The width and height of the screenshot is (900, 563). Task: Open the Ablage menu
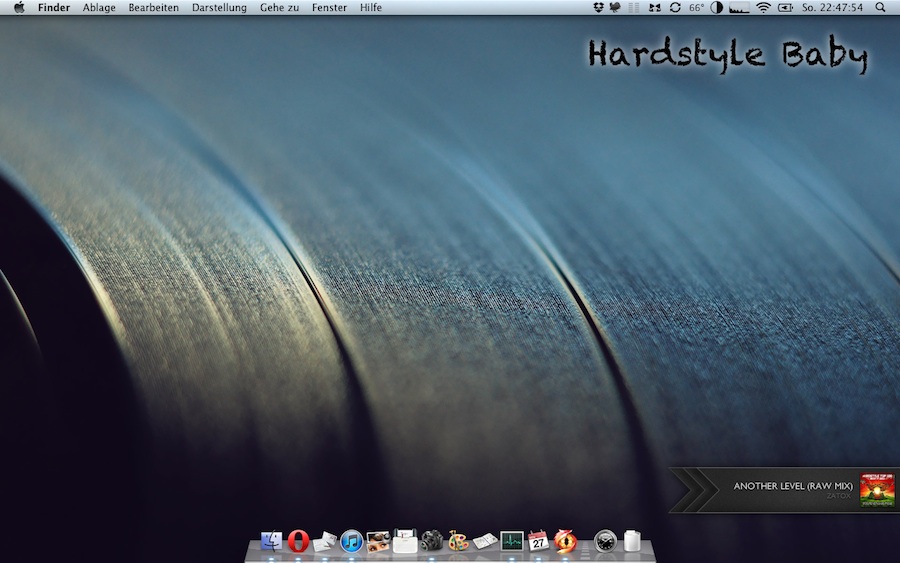point(99,7)
